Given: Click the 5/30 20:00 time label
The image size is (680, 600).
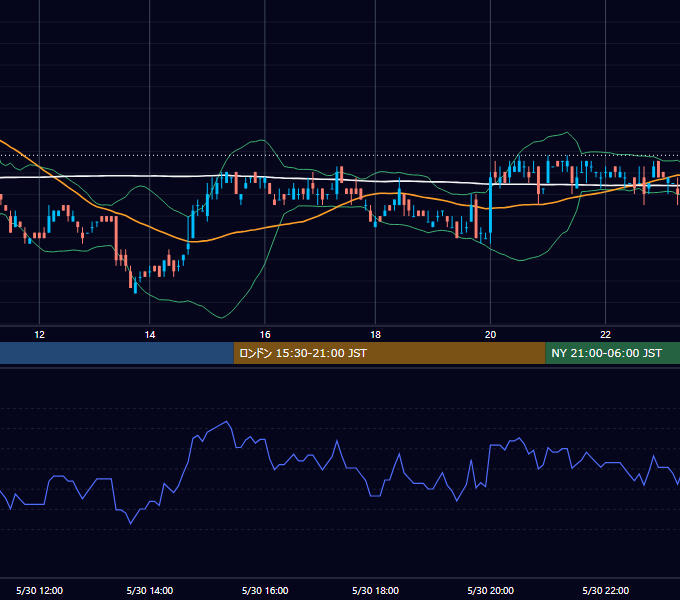Looking at the screenshot, I should [490, 590].
